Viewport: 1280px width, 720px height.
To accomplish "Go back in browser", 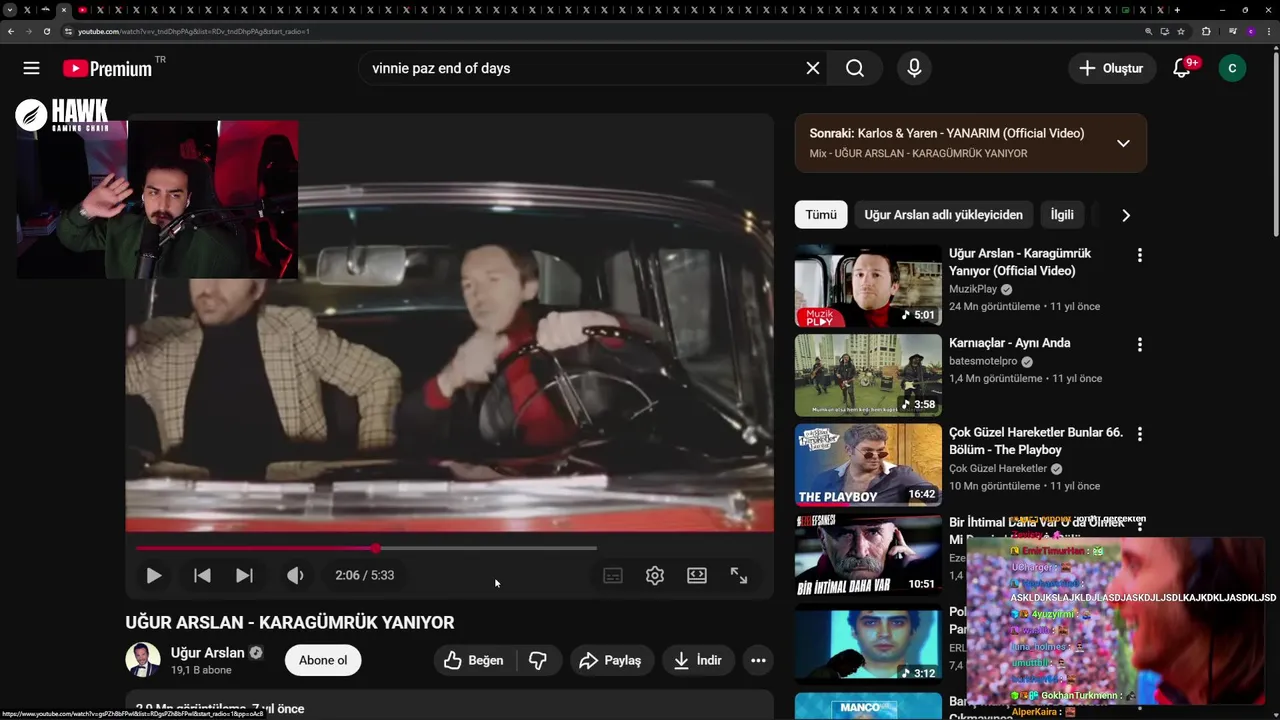I will point(11,31).
